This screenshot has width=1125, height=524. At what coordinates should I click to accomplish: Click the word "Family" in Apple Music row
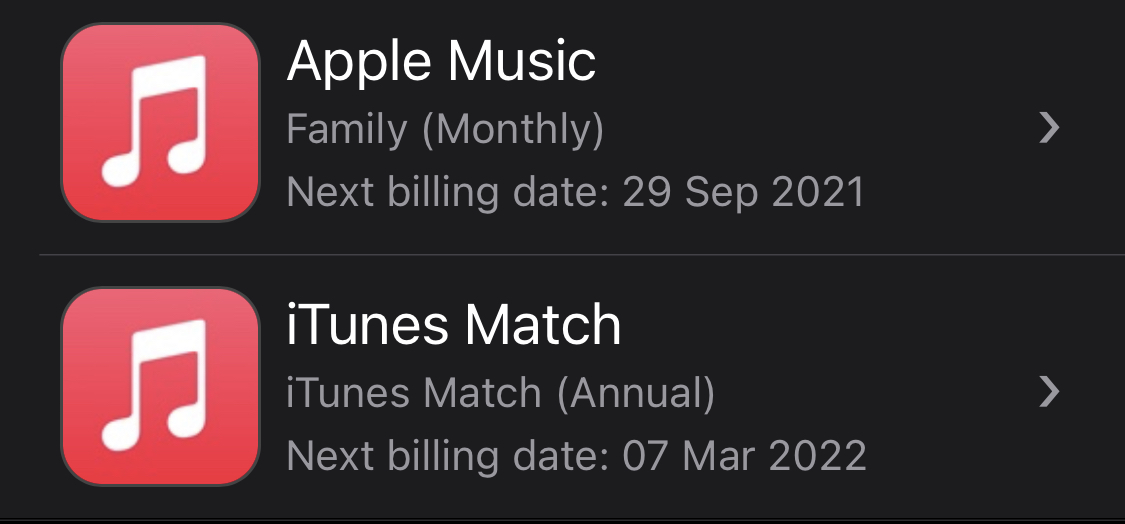coord(347,131)
